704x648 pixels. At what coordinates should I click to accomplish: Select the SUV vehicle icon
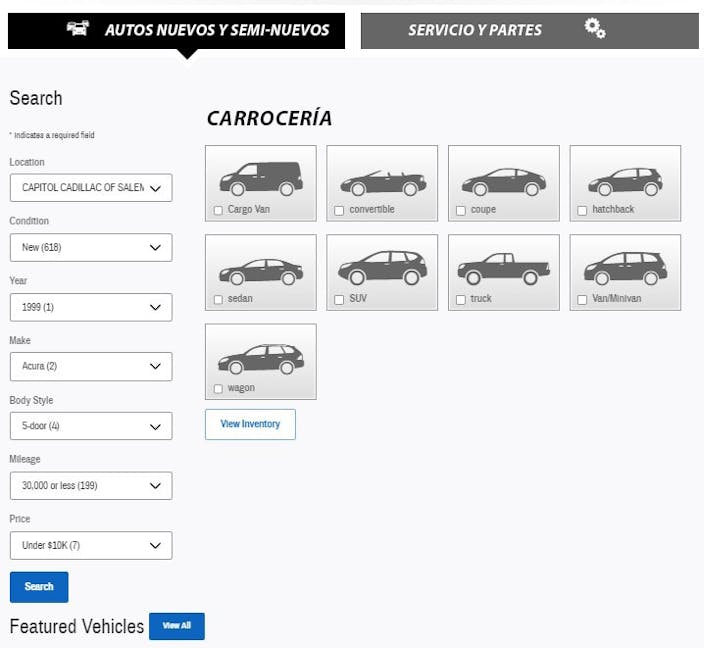[x=382, y=267]
